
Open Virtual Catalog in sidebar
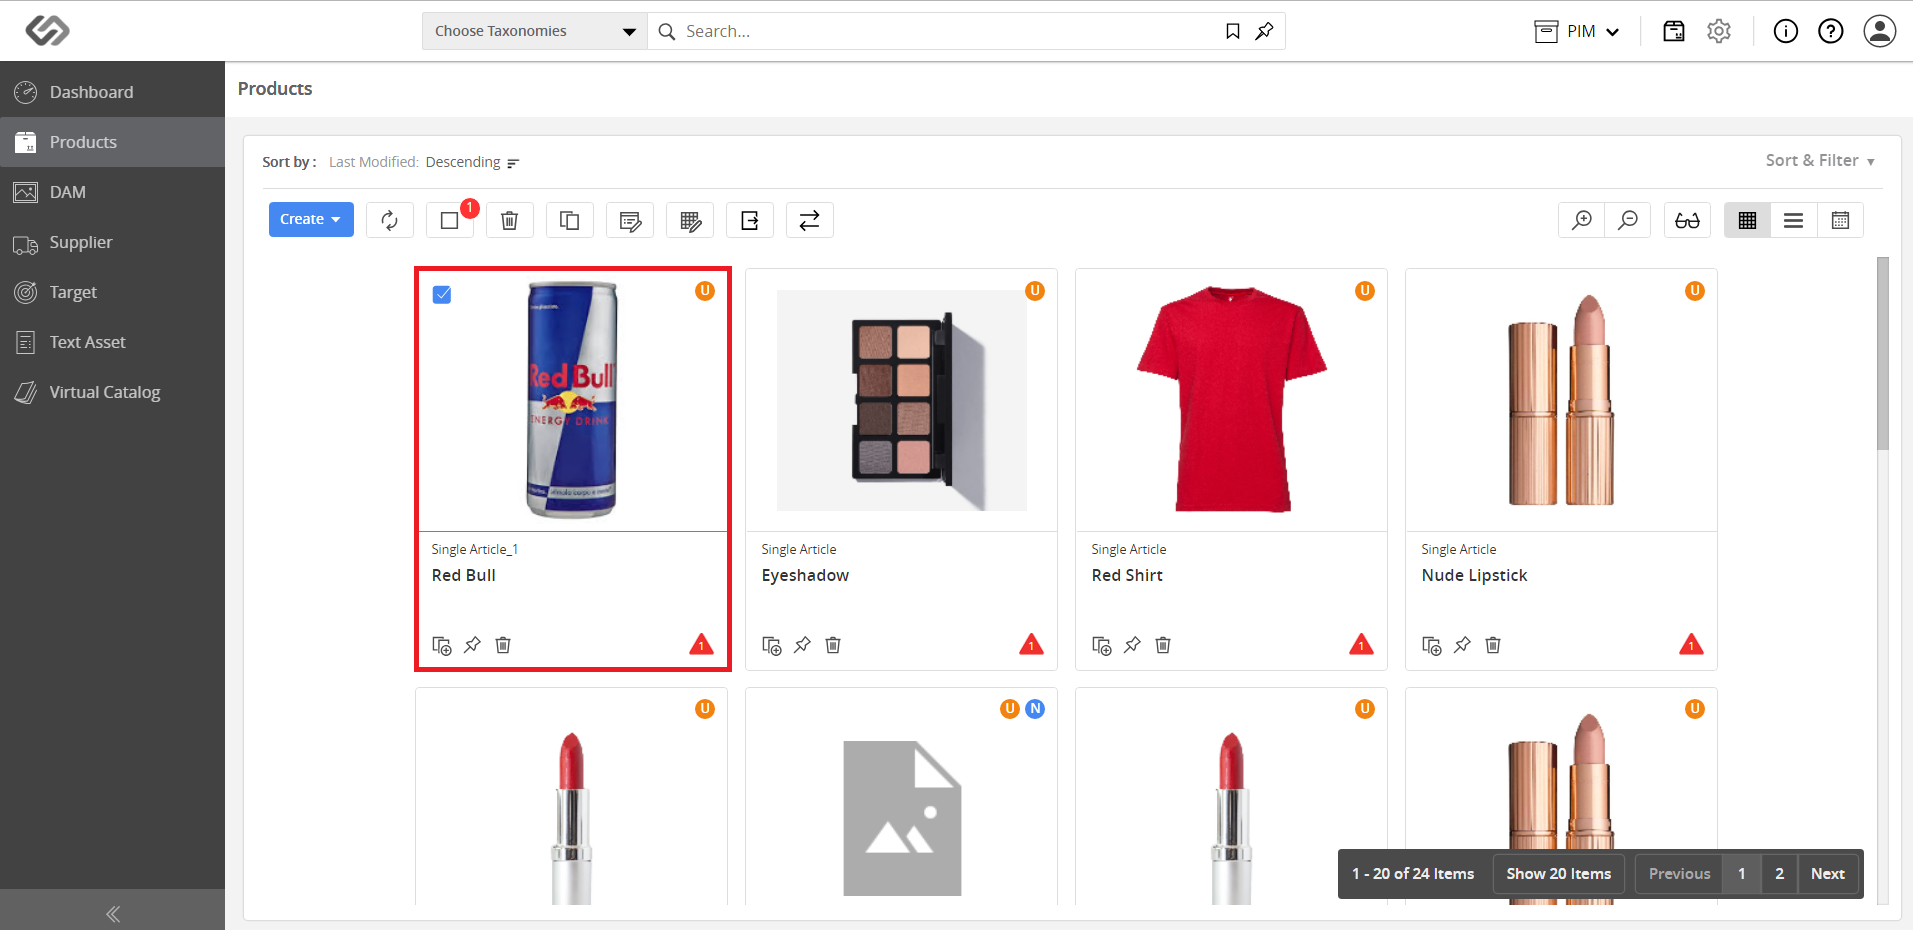pos(112,392)
